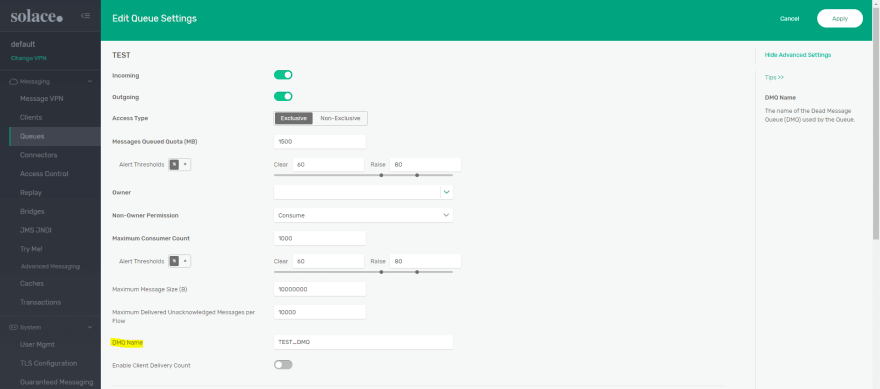Open Bridges in sidebar

click(32, 212)
